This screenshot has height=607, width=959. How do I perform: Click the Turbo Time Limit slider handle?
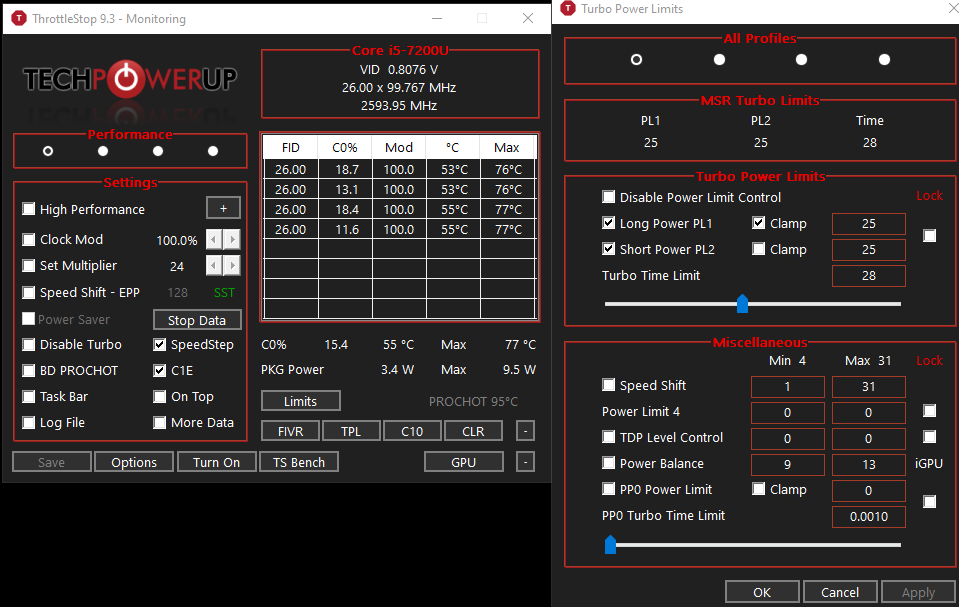(742, 304)
